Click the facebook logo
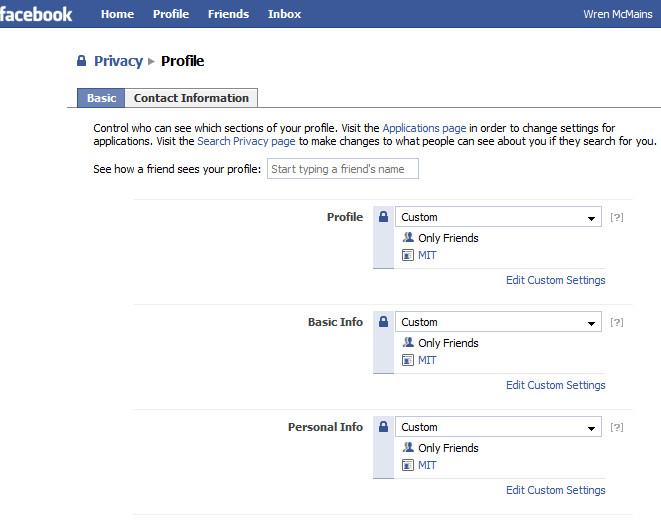 (x=36, y=14)
